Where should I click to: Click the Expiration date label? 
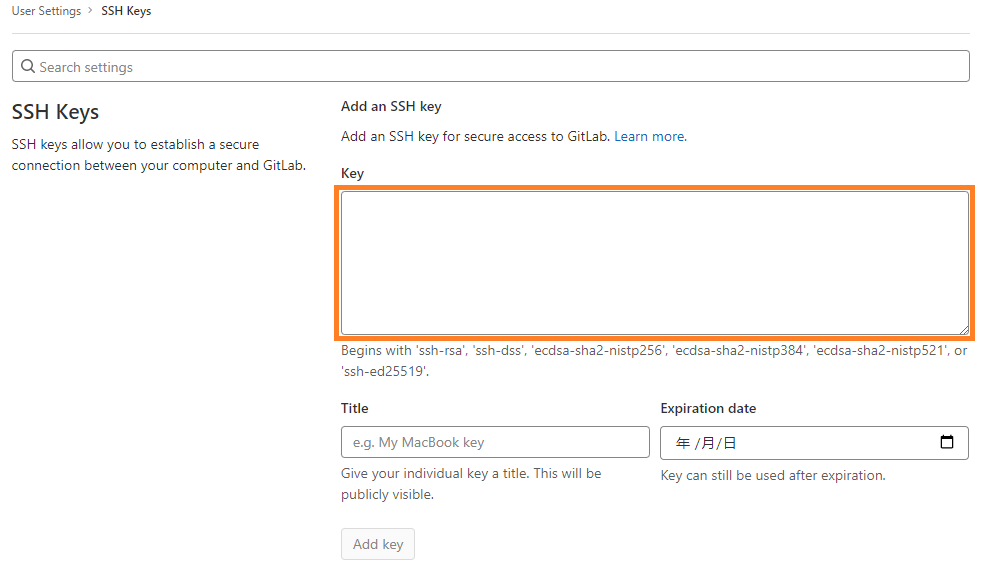[708, 408]
